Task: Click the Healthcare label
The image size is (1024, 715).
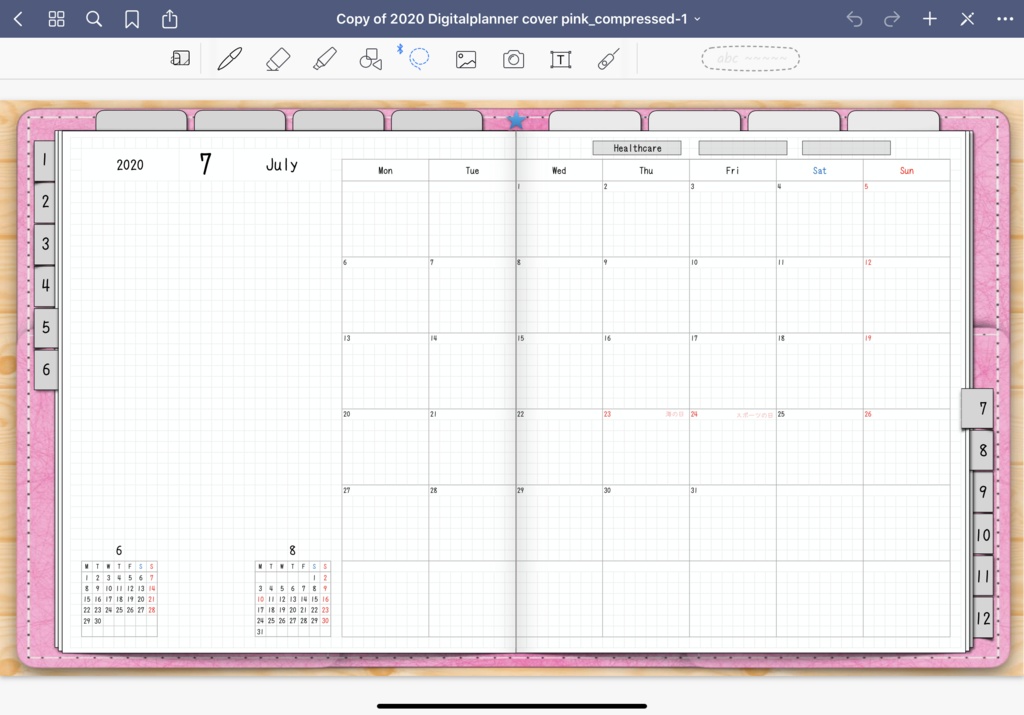Action: [637, 147]
